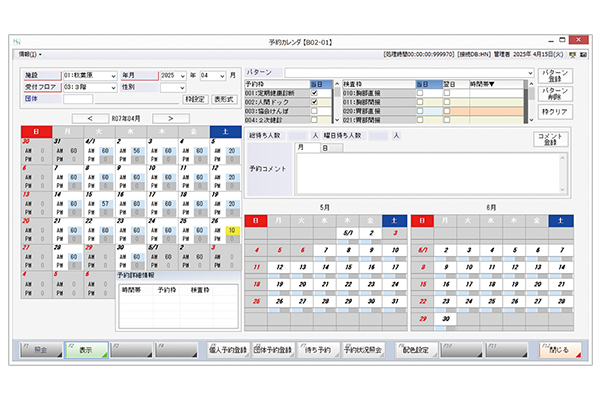
Task: Toggle 当日 checkbox for 001:定期健康診断
Action: pos(315,91)
